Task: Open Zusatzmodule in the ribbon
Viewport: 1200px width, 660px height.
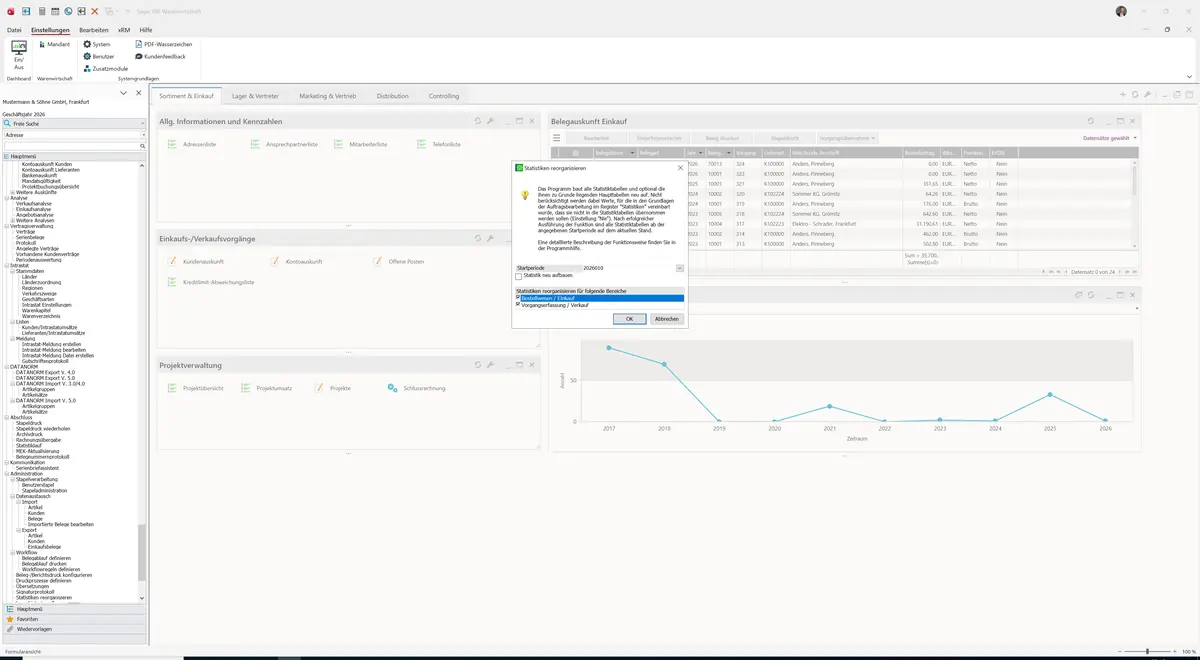Action: [x=106, y=68]
